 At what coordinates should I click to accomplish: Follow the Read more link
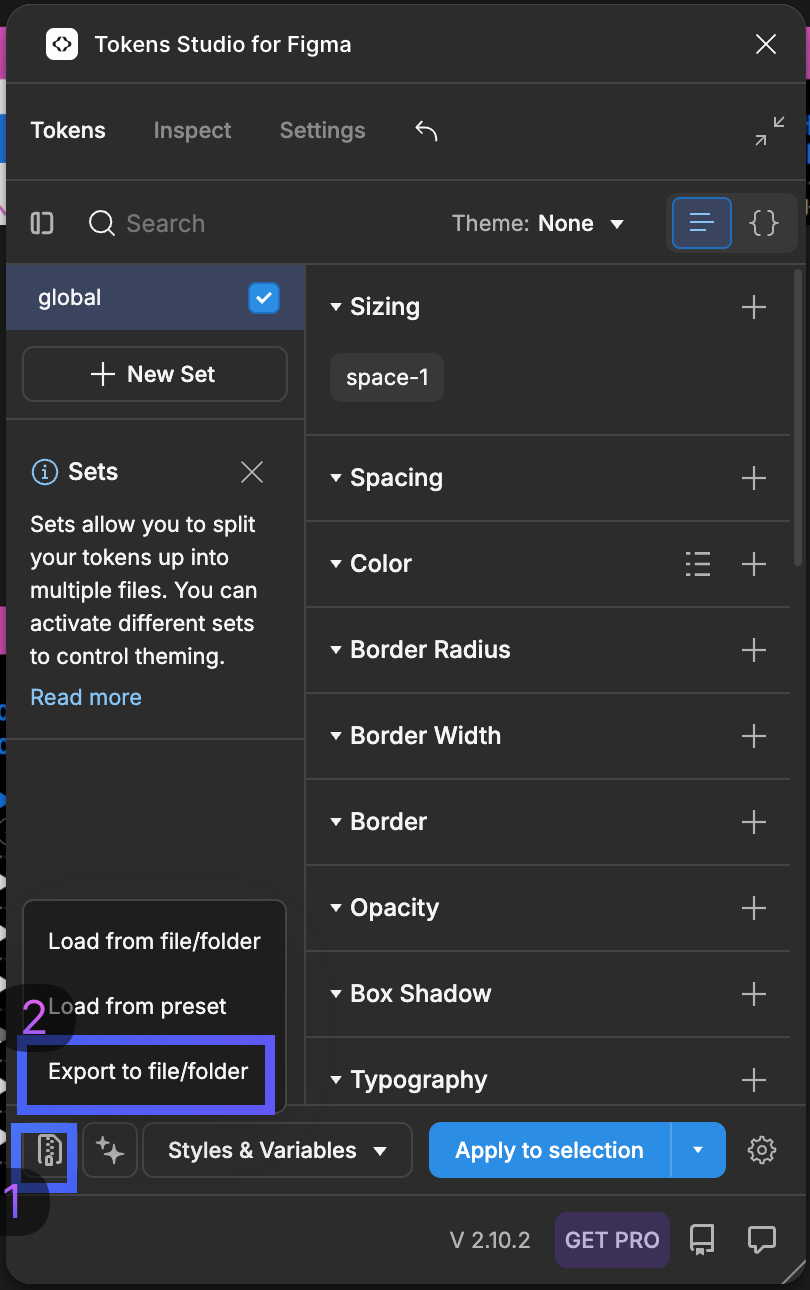point(86,697)
